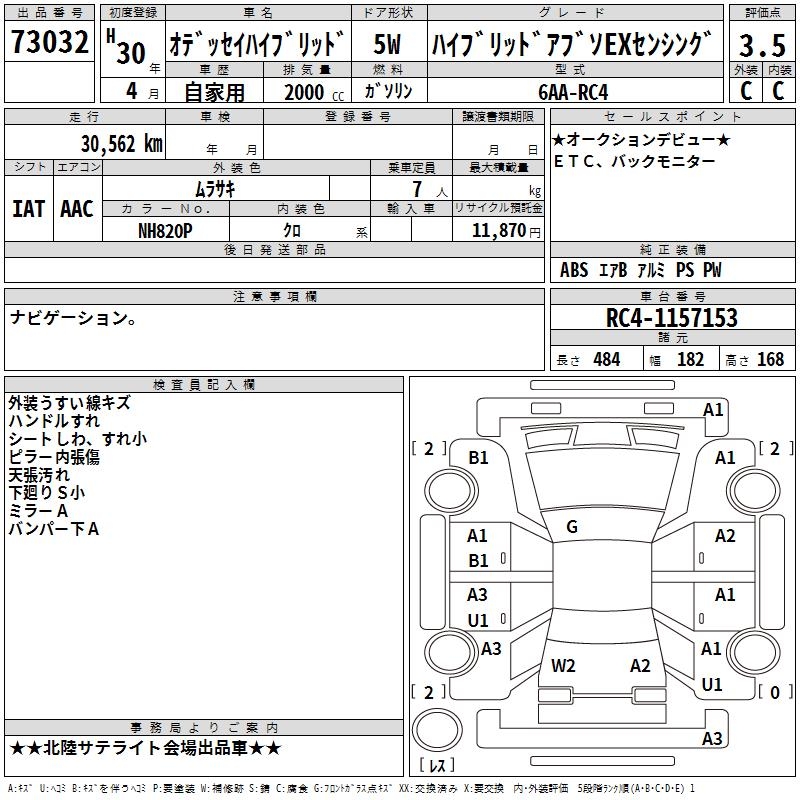Select the 純正装備 header
The height and width of the screenshot is (800, 800).
click(672, 249)
